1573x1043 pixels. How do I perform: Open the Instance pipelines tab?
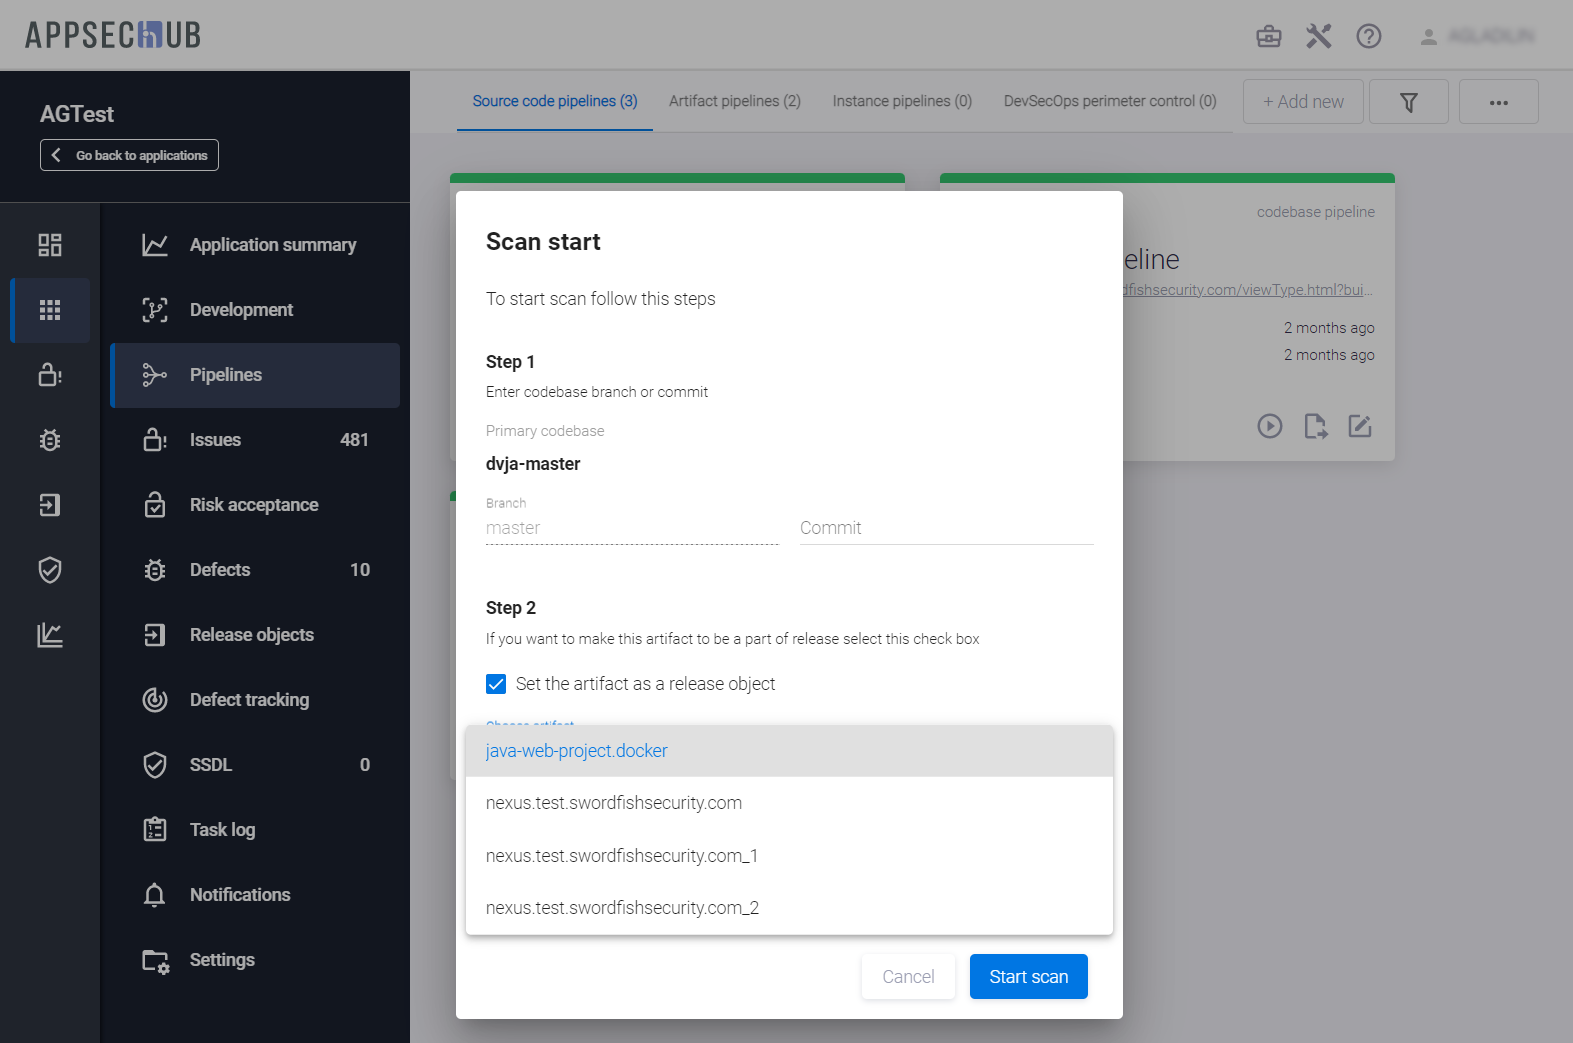click(901, 101)
